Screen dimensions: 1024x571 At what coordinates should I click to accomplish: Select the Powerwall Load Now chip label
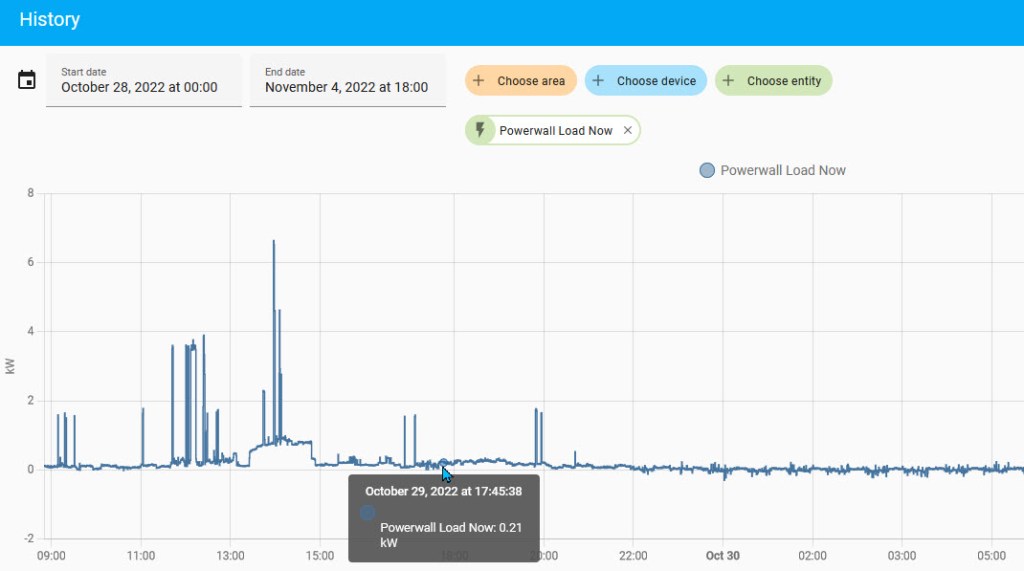[556, 131]
